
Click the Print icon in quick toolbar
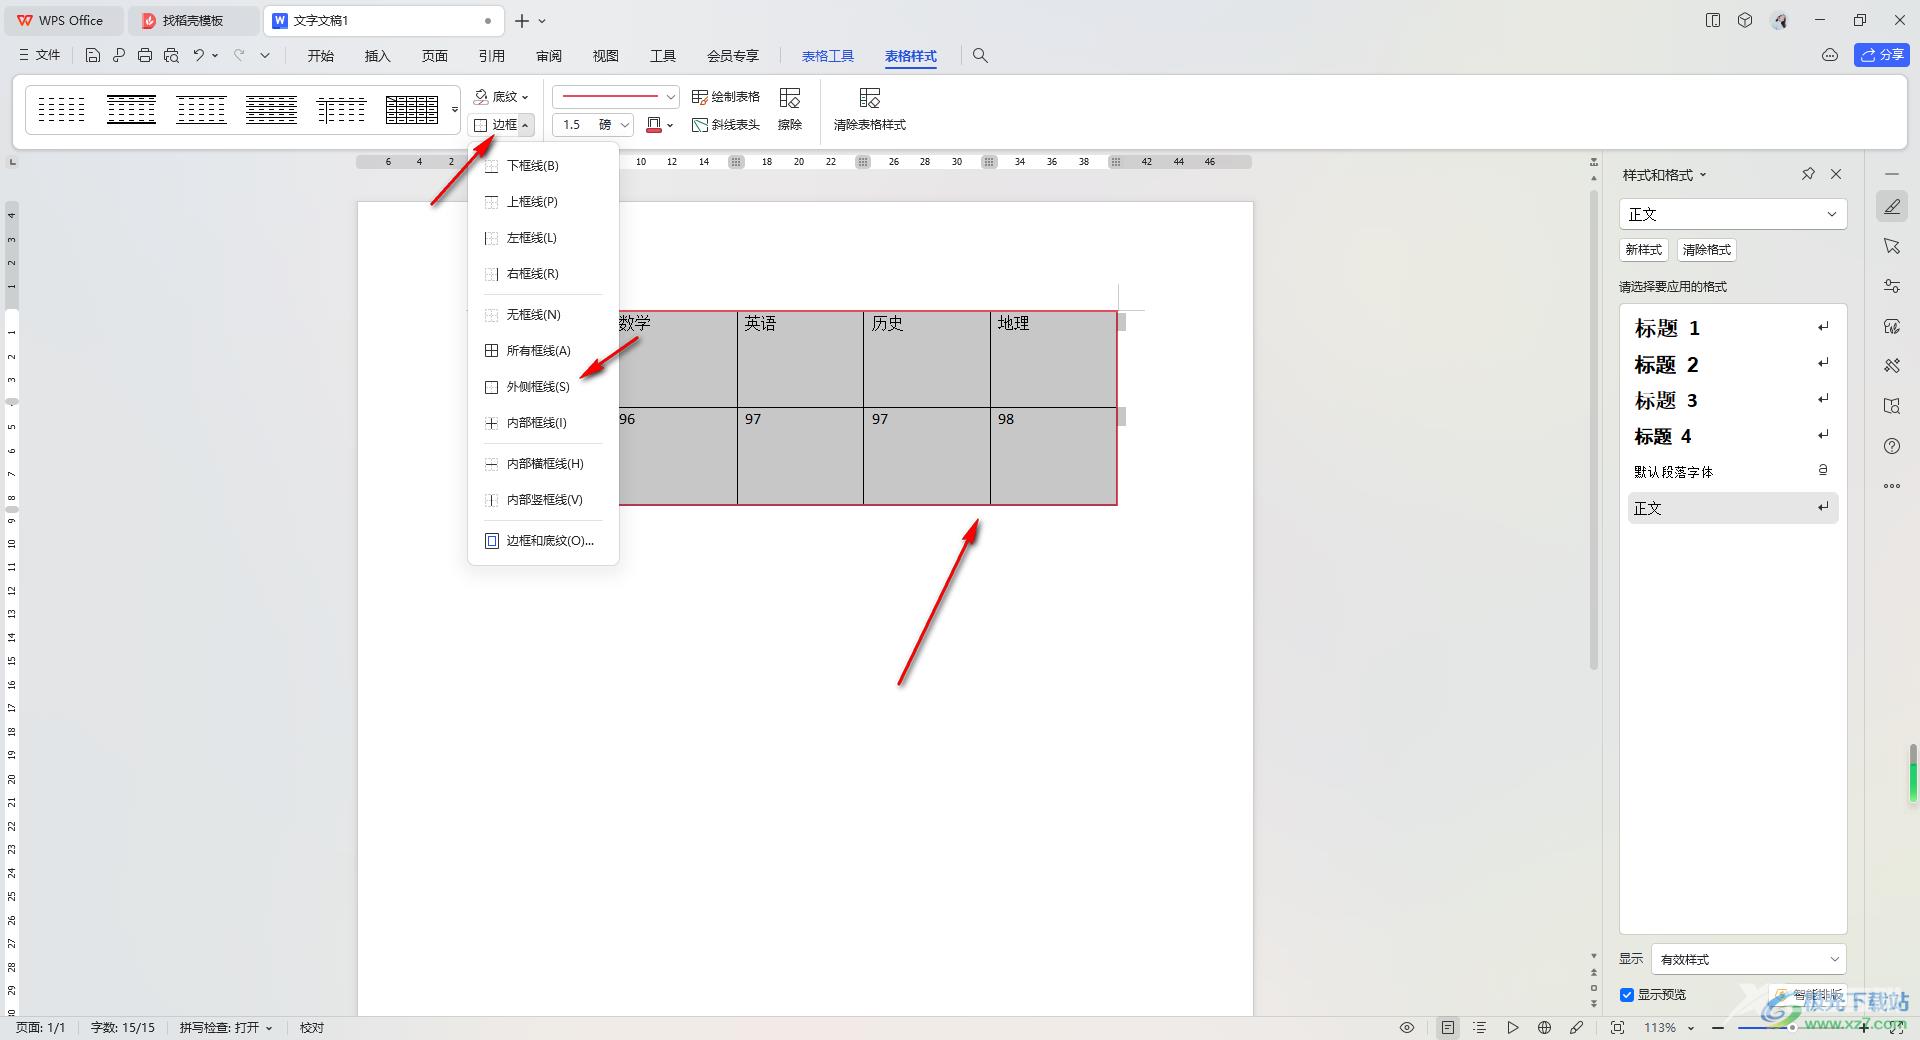click(145, 56)
